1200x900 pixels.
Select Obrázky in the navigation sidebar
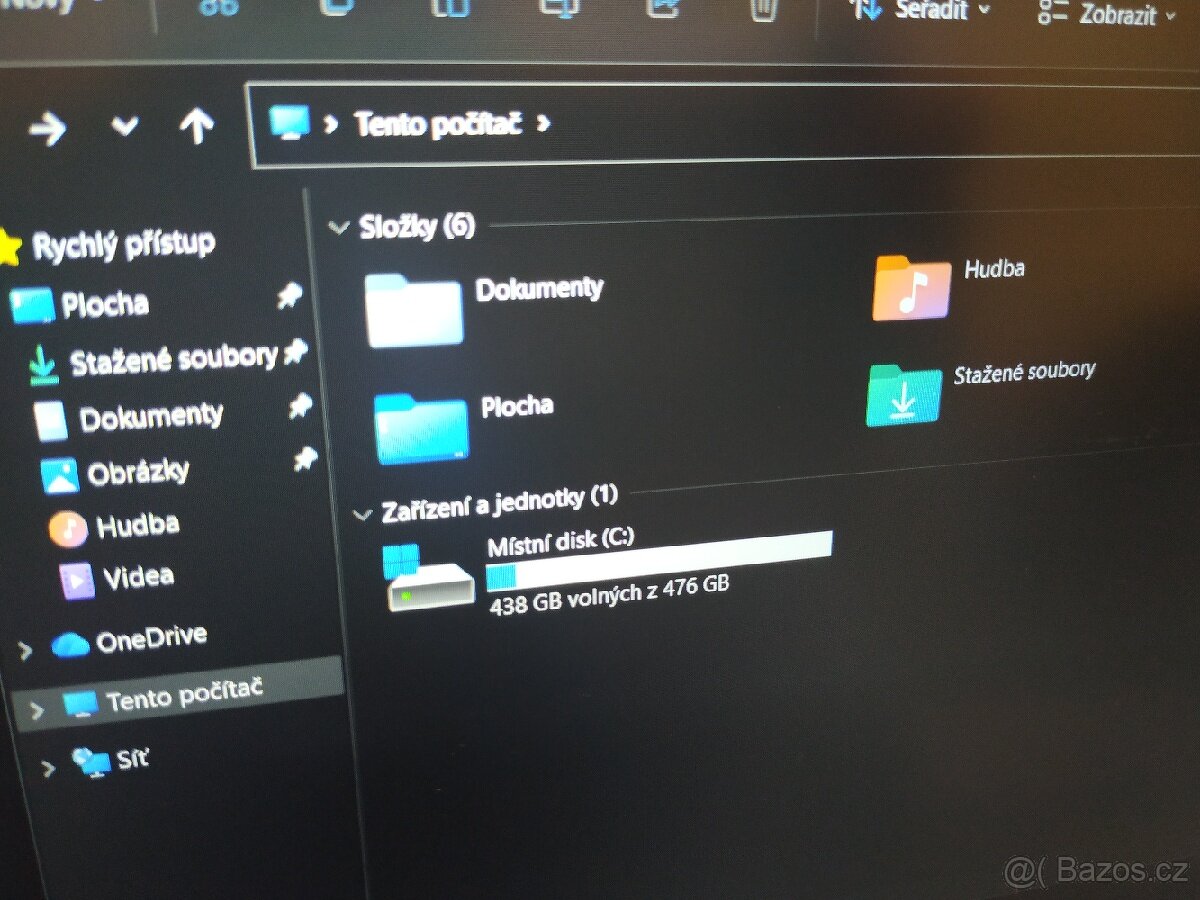coord(137,472)
